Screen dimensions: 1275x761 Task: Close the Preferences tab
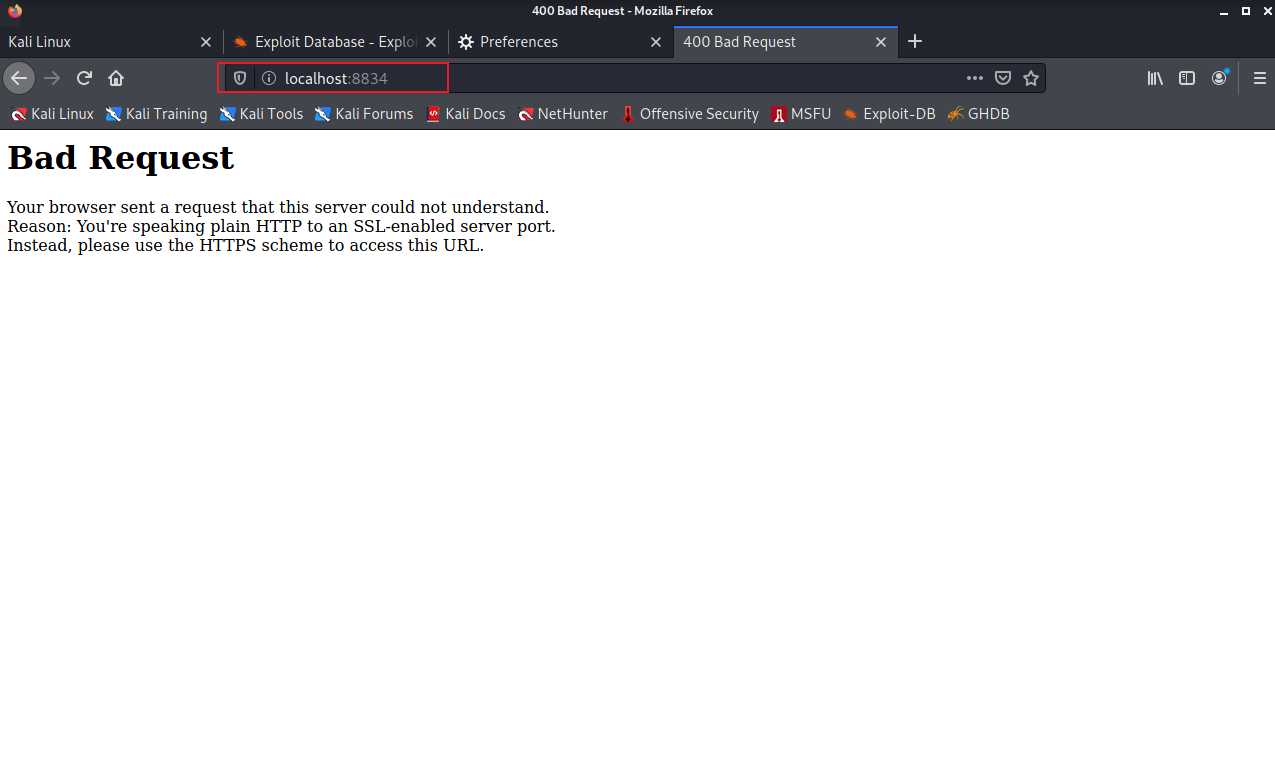(656, 42)
